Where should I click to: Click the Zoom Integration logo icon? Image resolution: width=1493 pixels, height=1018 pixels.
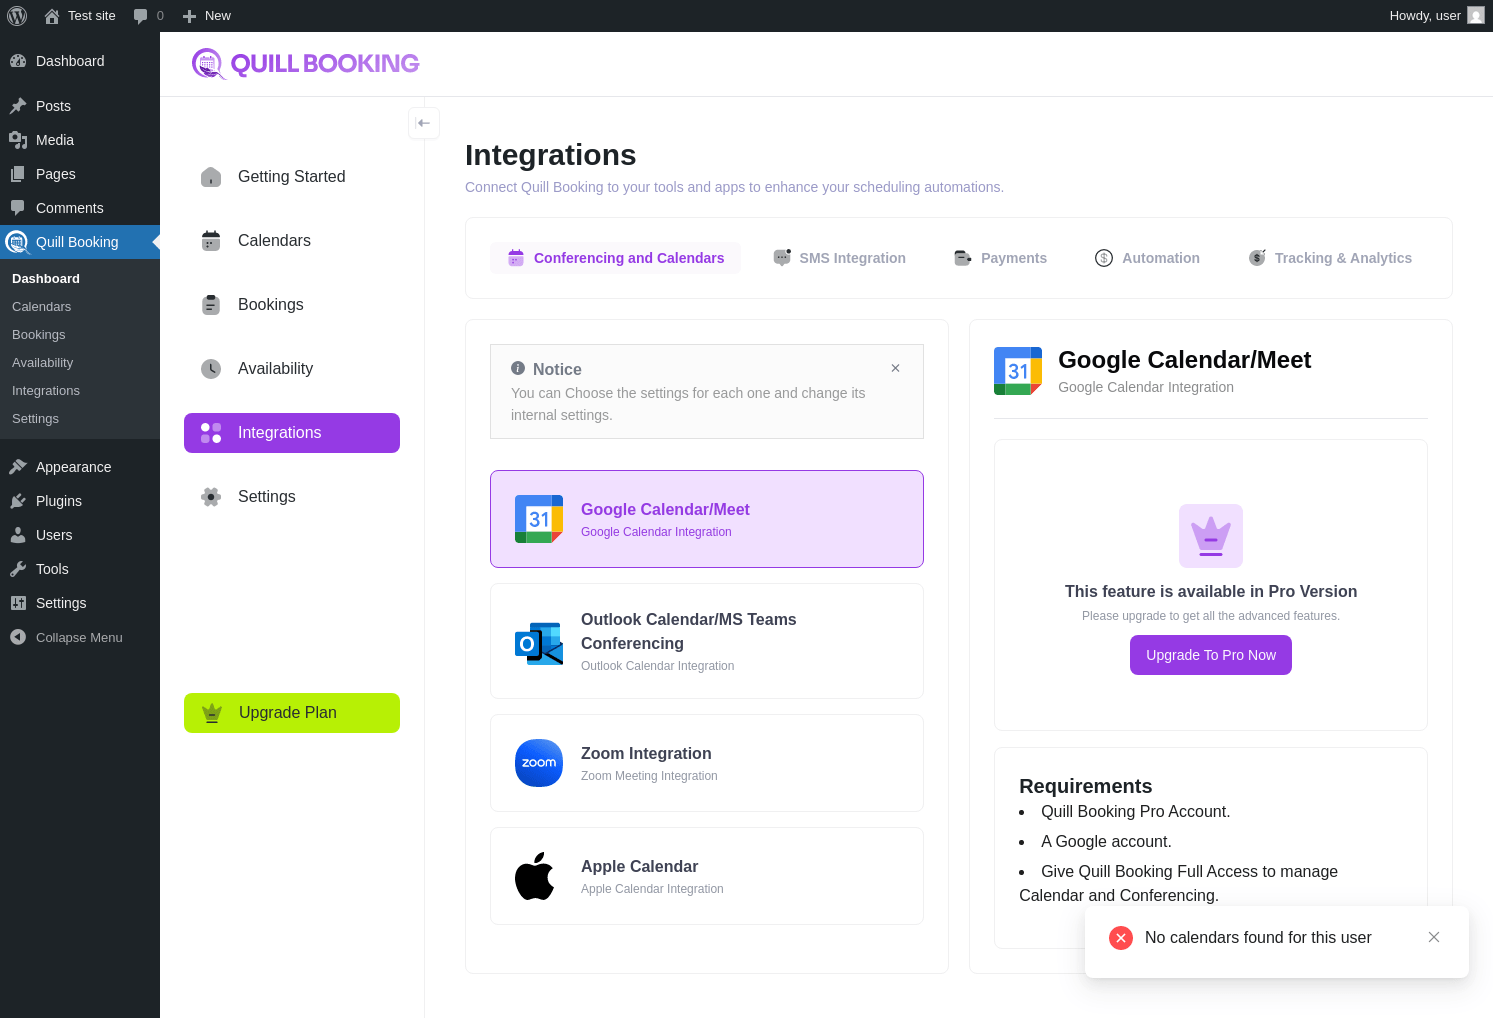pyautogui.click(x=539, y=763)
